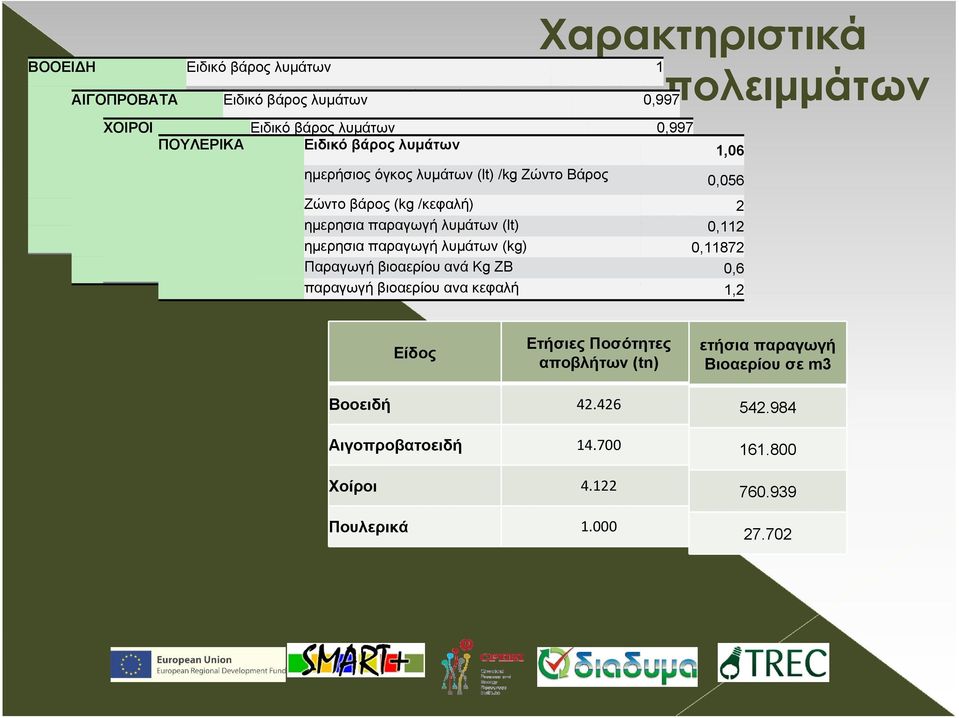Screen dimensions: 959x718
Task: Click the ΧΟΙΡΟΙ heading
Action: pyautogui.click(x=128, y=127)
